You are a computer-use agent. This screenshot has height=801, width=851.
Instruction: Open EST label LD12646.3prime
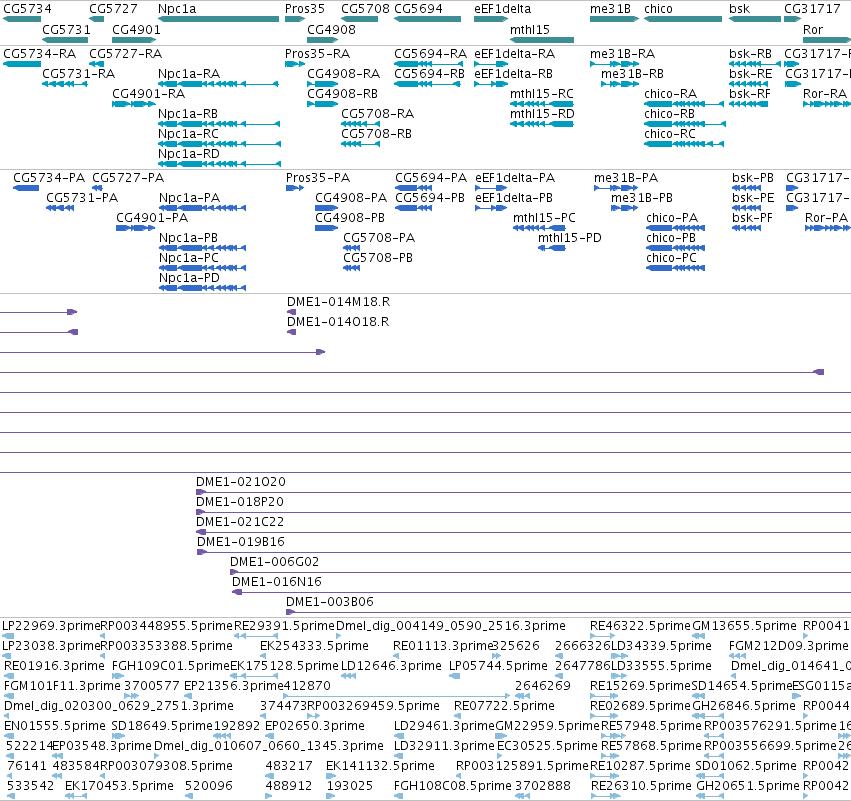click(x=391, y=666)
